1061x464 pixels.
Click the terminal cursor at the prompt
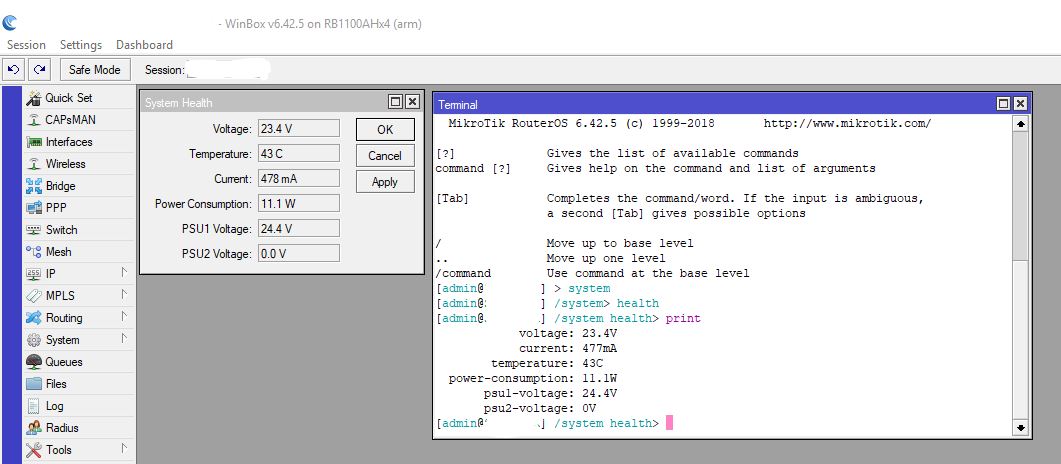coord(669,423)
